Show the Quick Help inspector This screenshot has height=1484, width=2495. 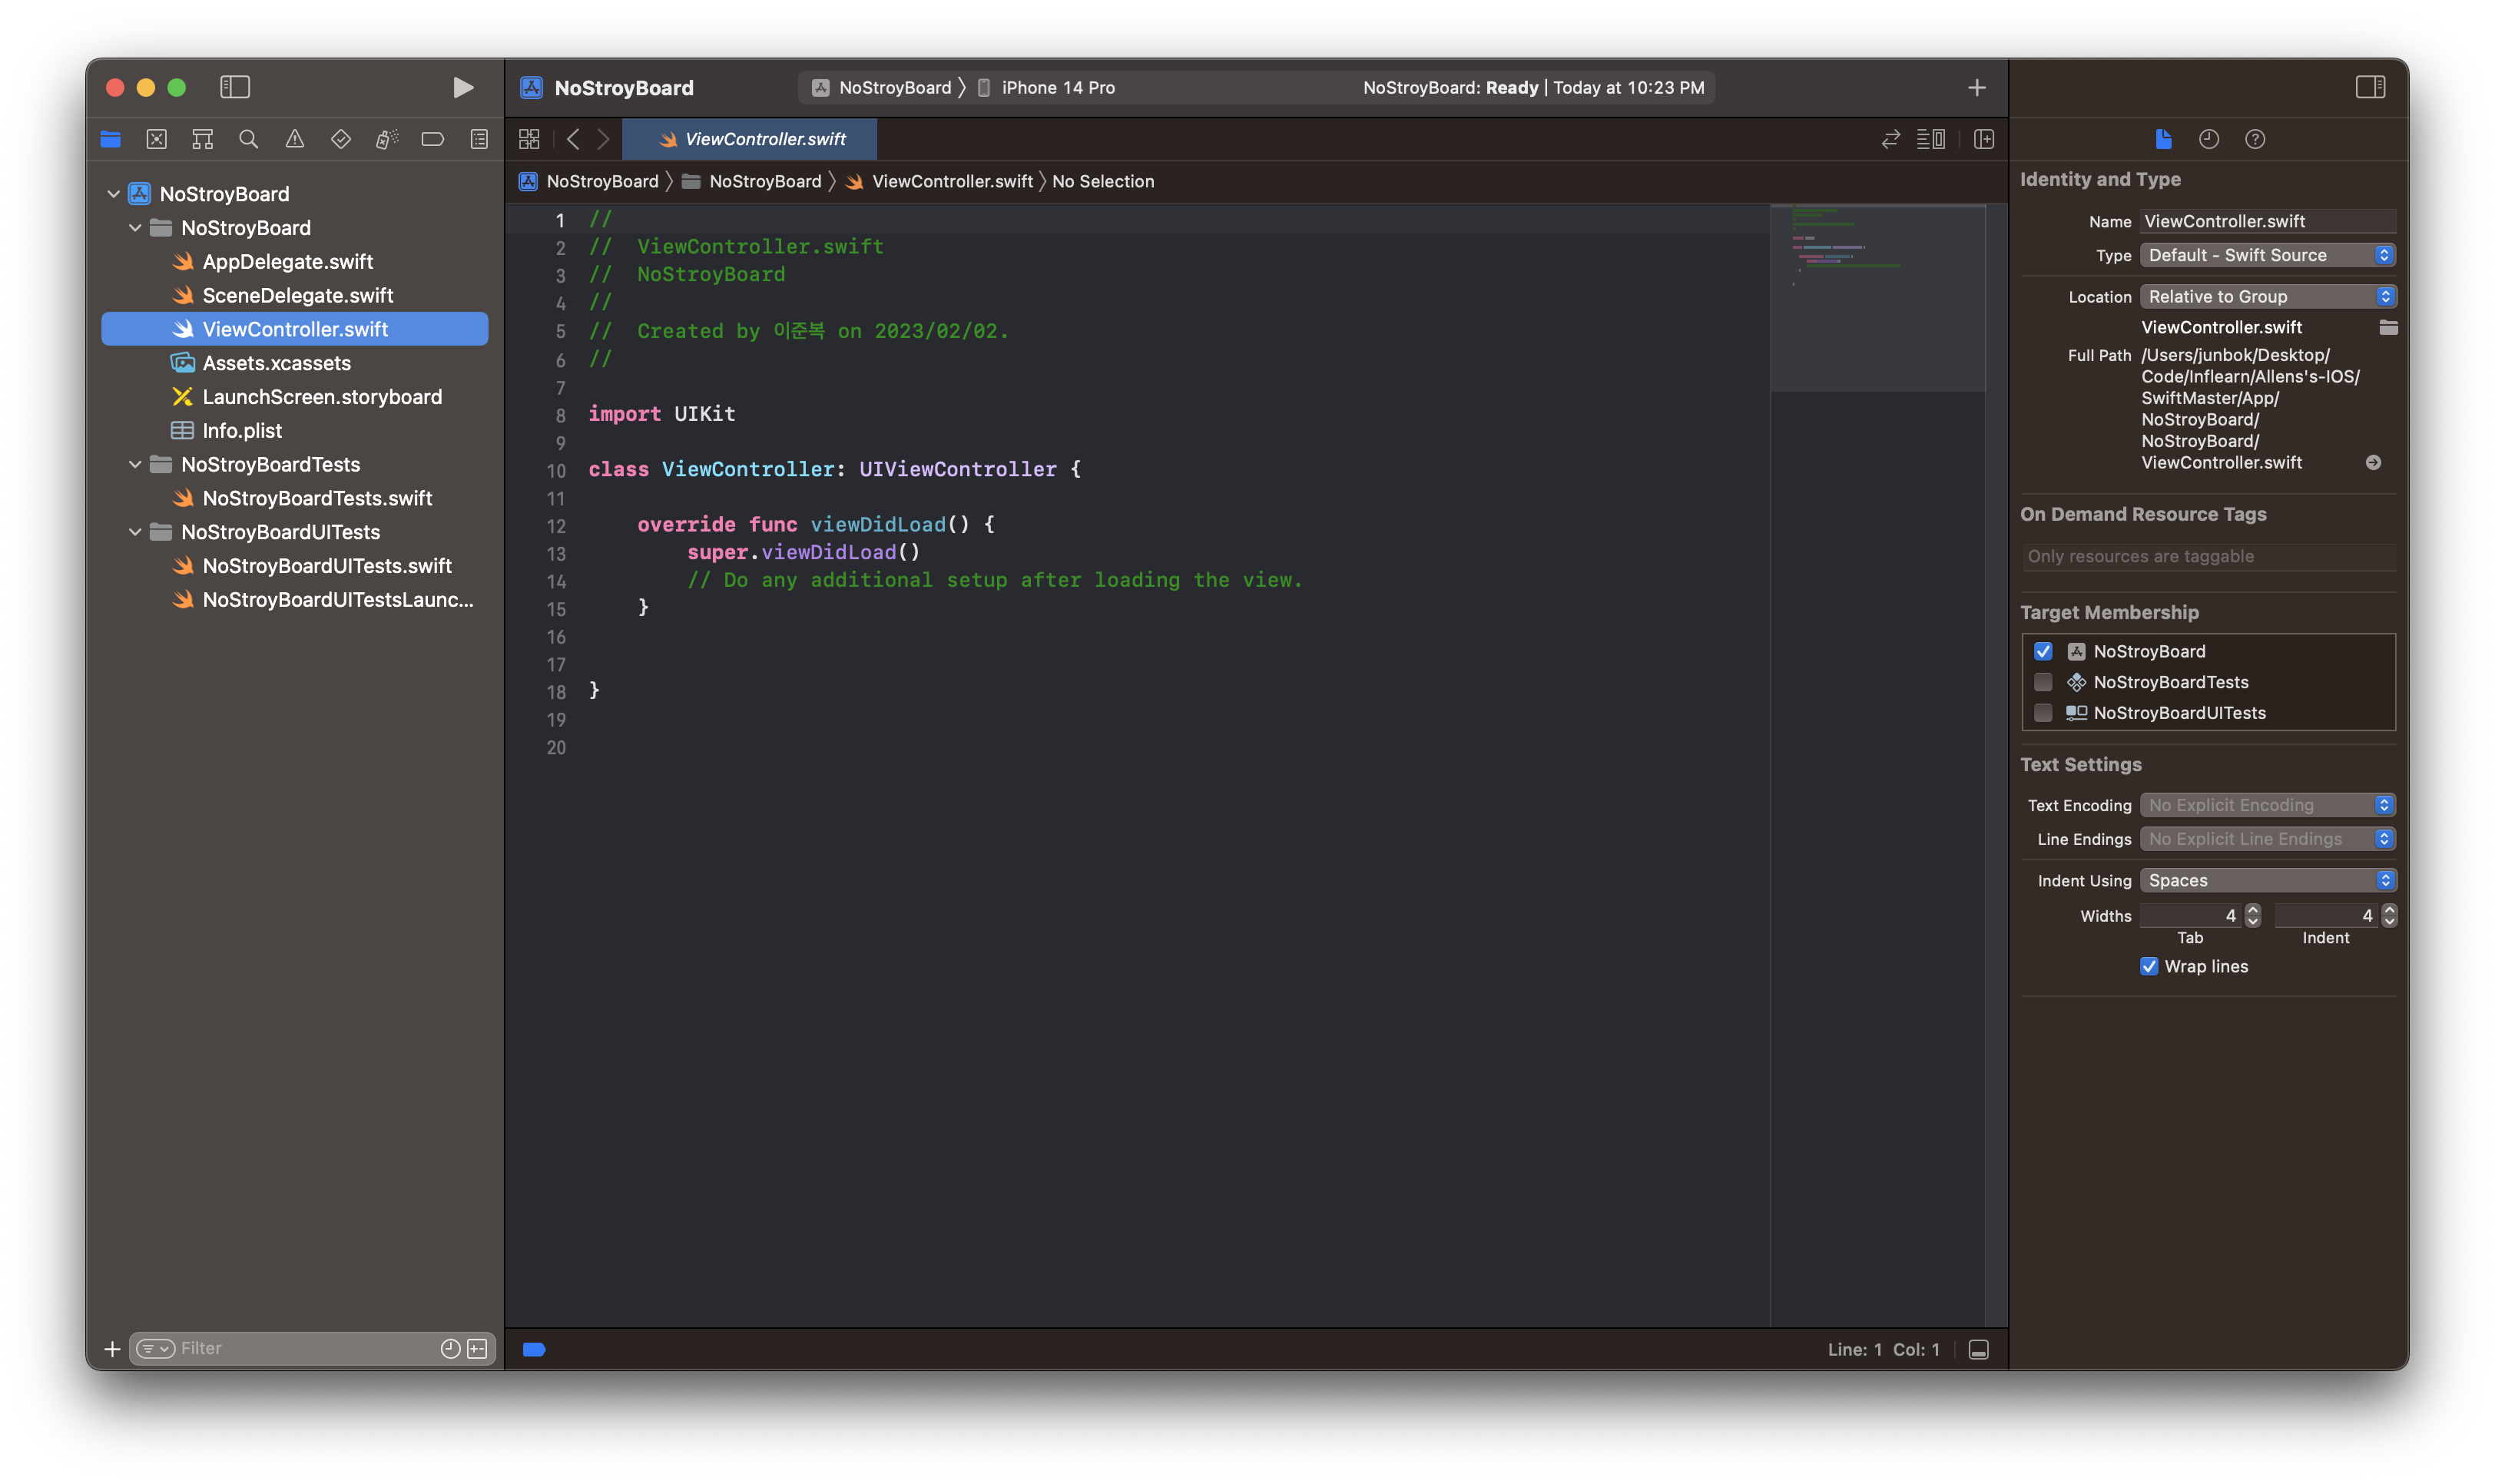tap(2255, 139)
